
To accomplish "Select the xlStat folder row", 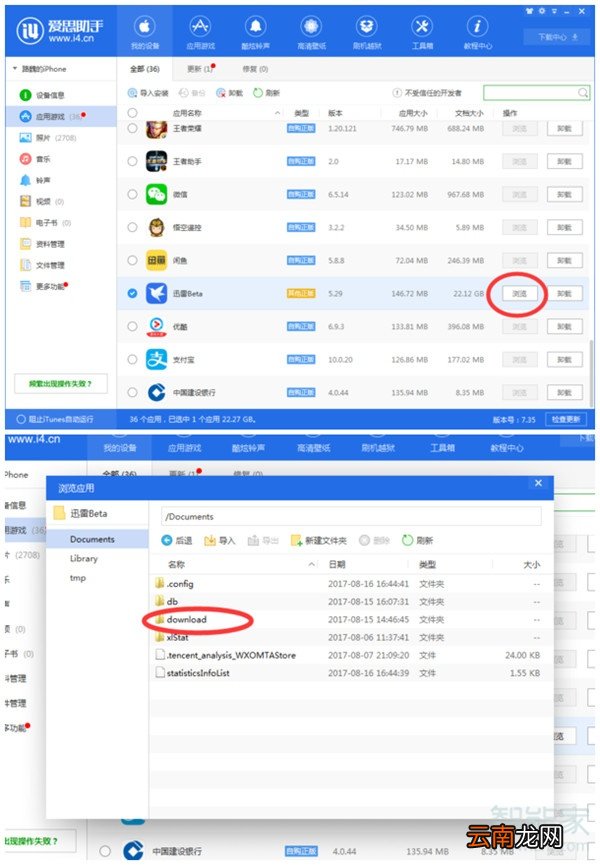I will [350, 637].
